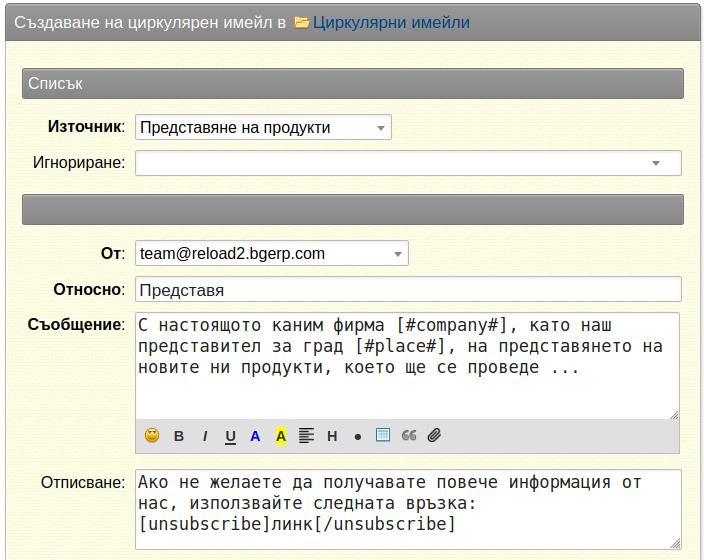Click the Относно subject field
The height and width of the screenshot is (560, 704).
(408, 290)
